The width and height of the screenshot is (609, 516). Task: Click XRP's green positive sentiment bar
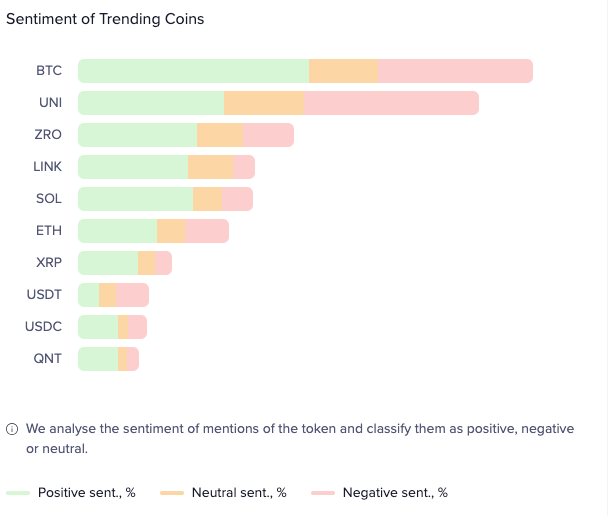107,263
